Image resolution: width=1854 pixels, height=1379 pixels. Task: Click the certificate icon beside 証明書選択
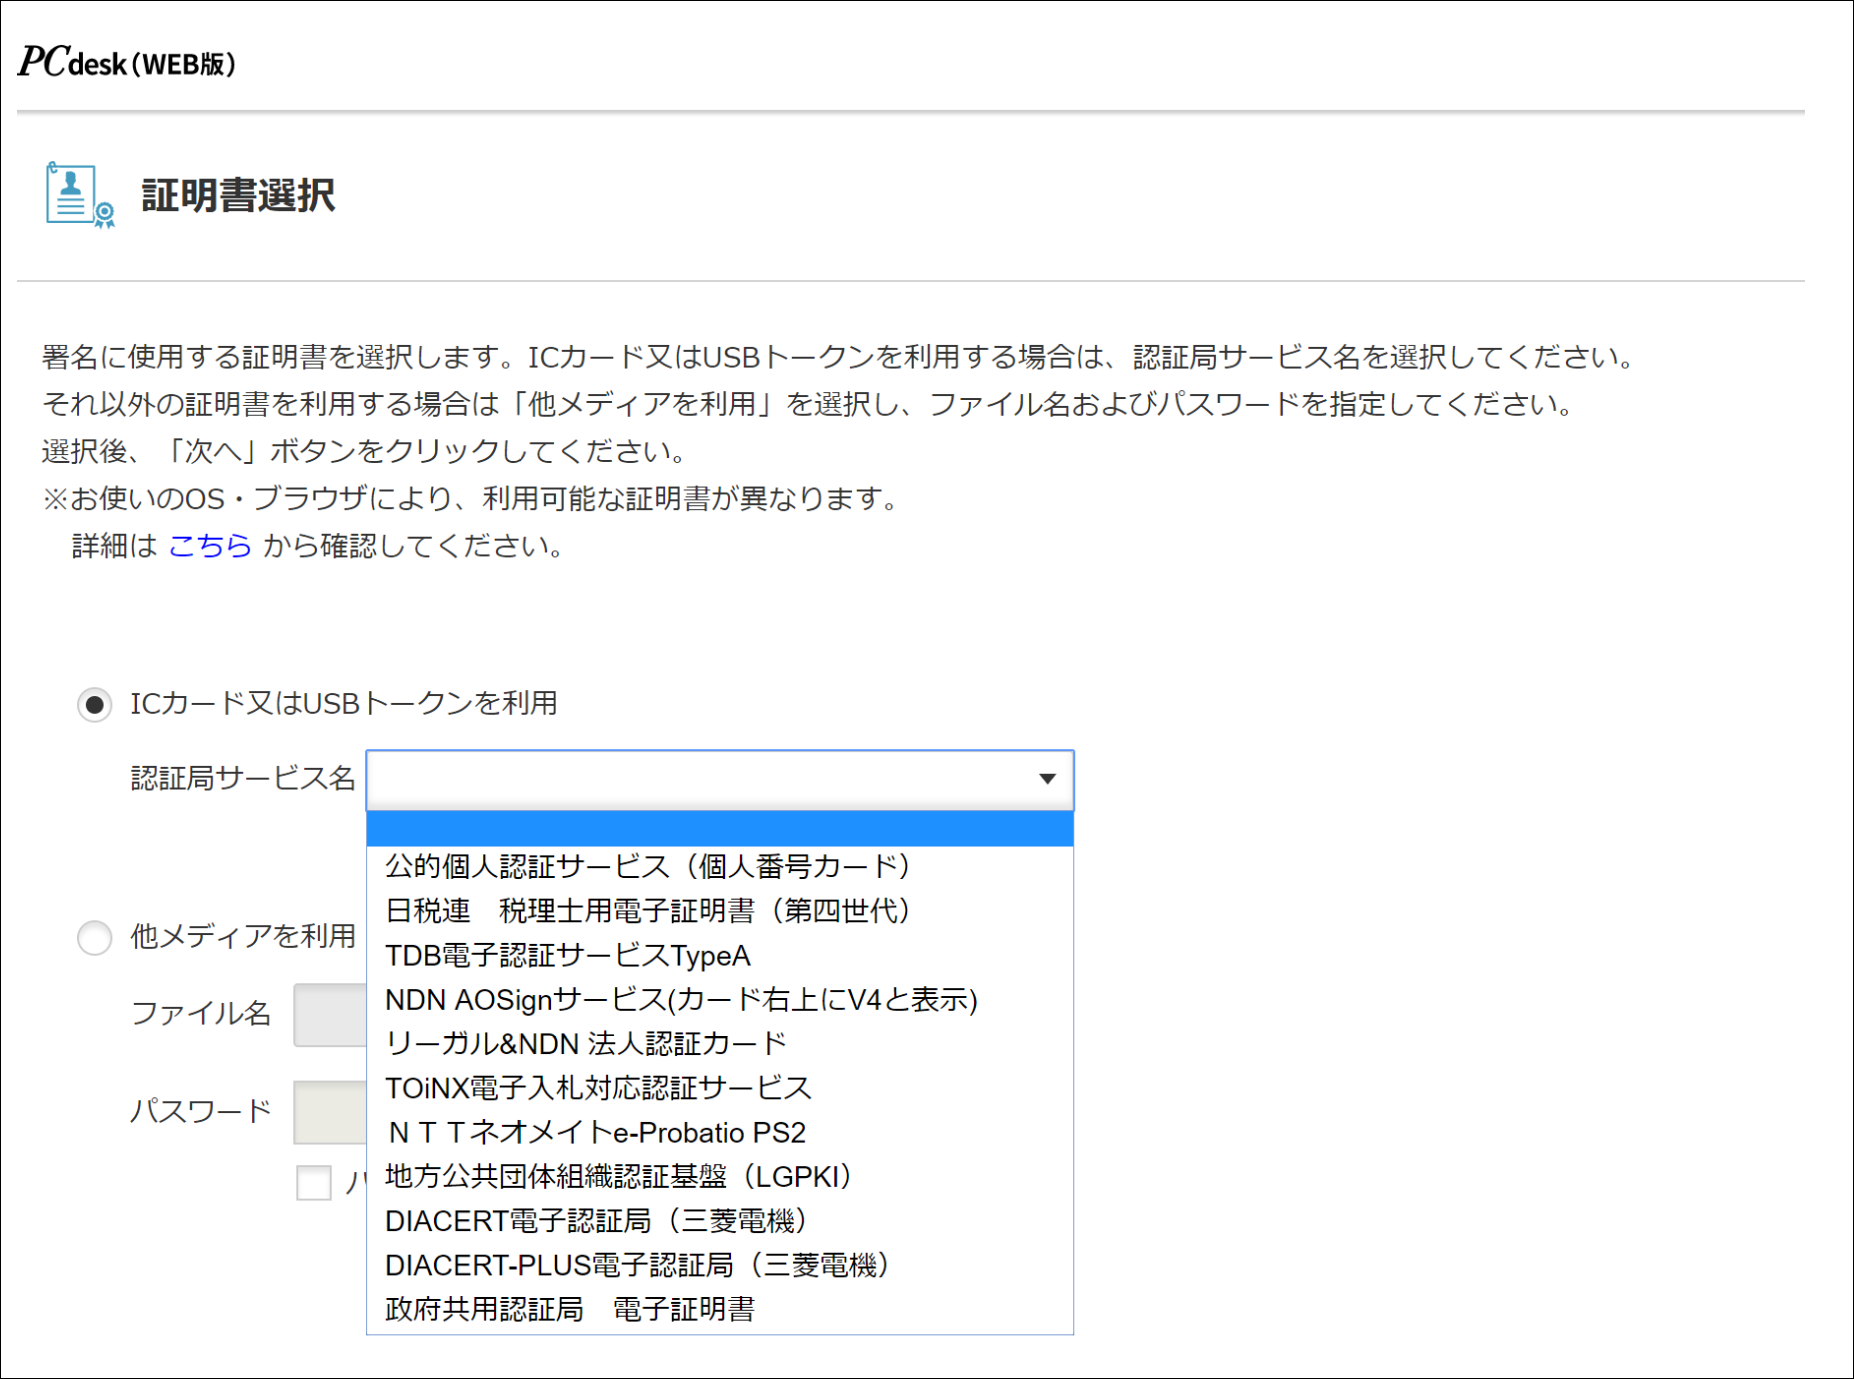[x=80, y=195]
